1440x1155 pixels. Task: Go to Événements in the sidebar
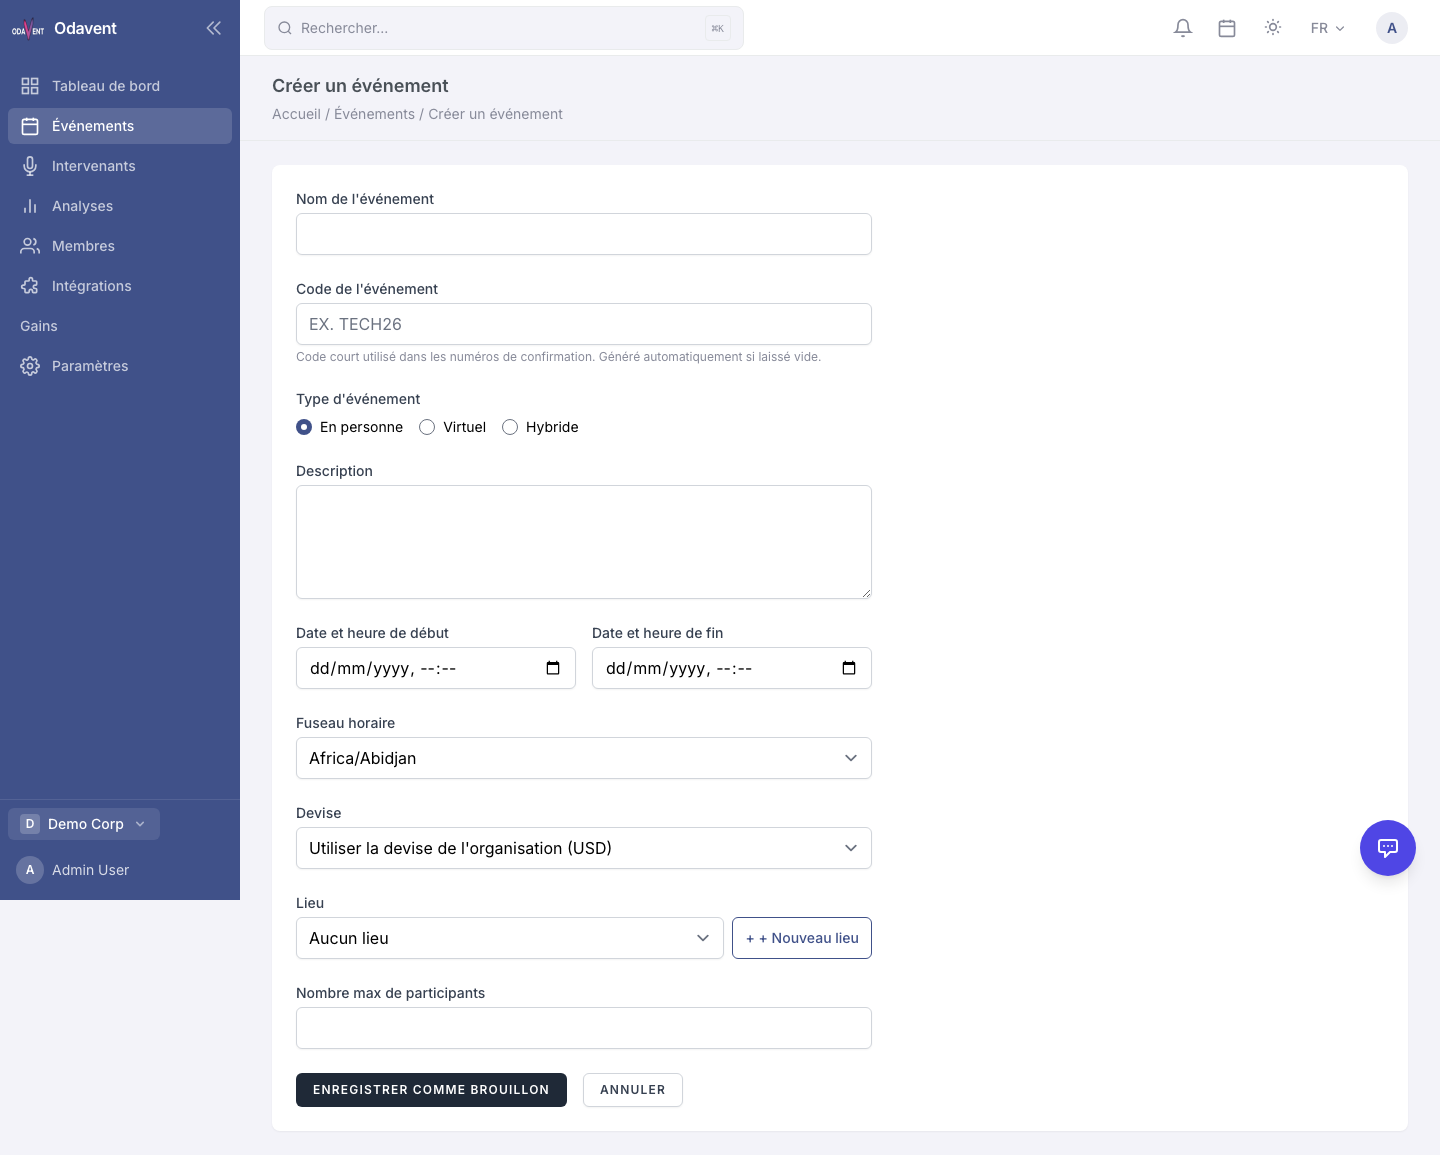(x=120, y=126)
